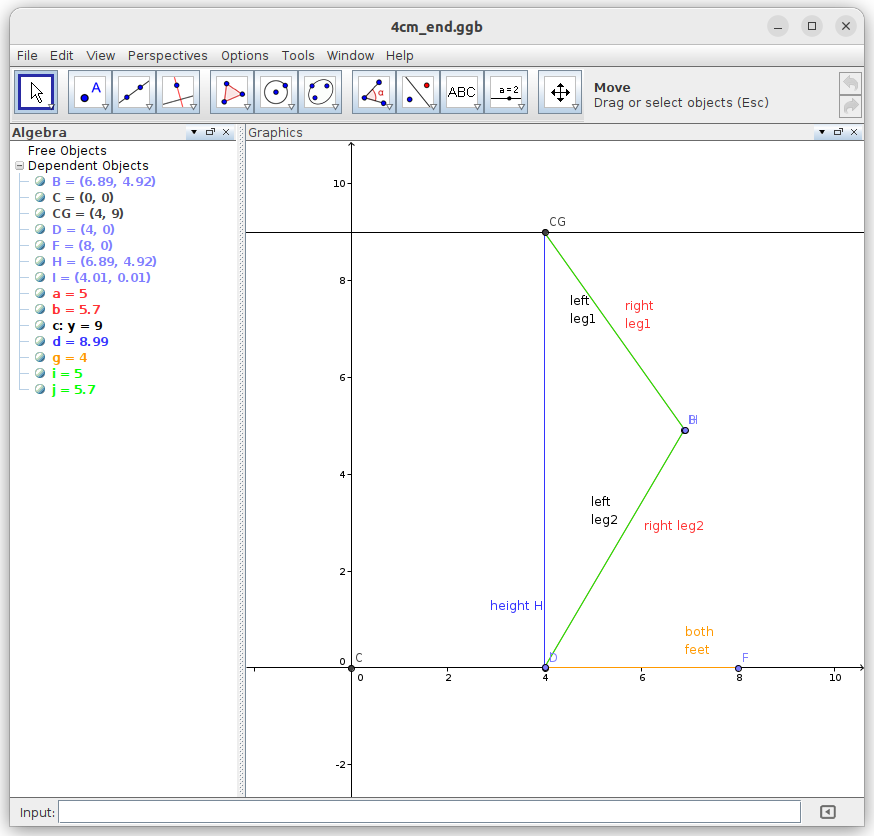Click the 'right leg2' red label
Viewport: 874px width, 836px height.
coord(673,526)
